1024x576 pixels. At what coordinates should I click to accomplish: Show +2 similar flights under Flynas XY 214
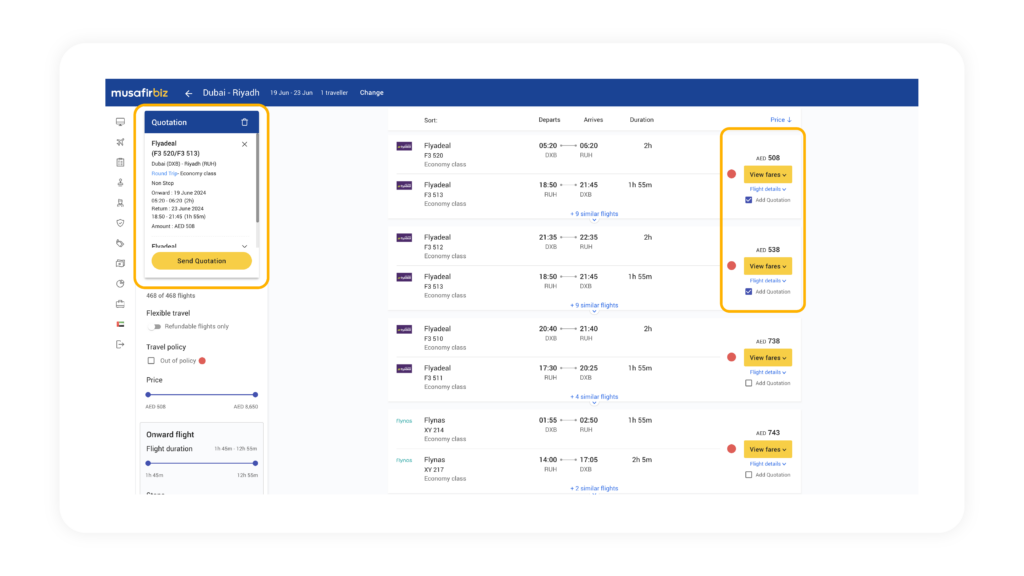594,488
